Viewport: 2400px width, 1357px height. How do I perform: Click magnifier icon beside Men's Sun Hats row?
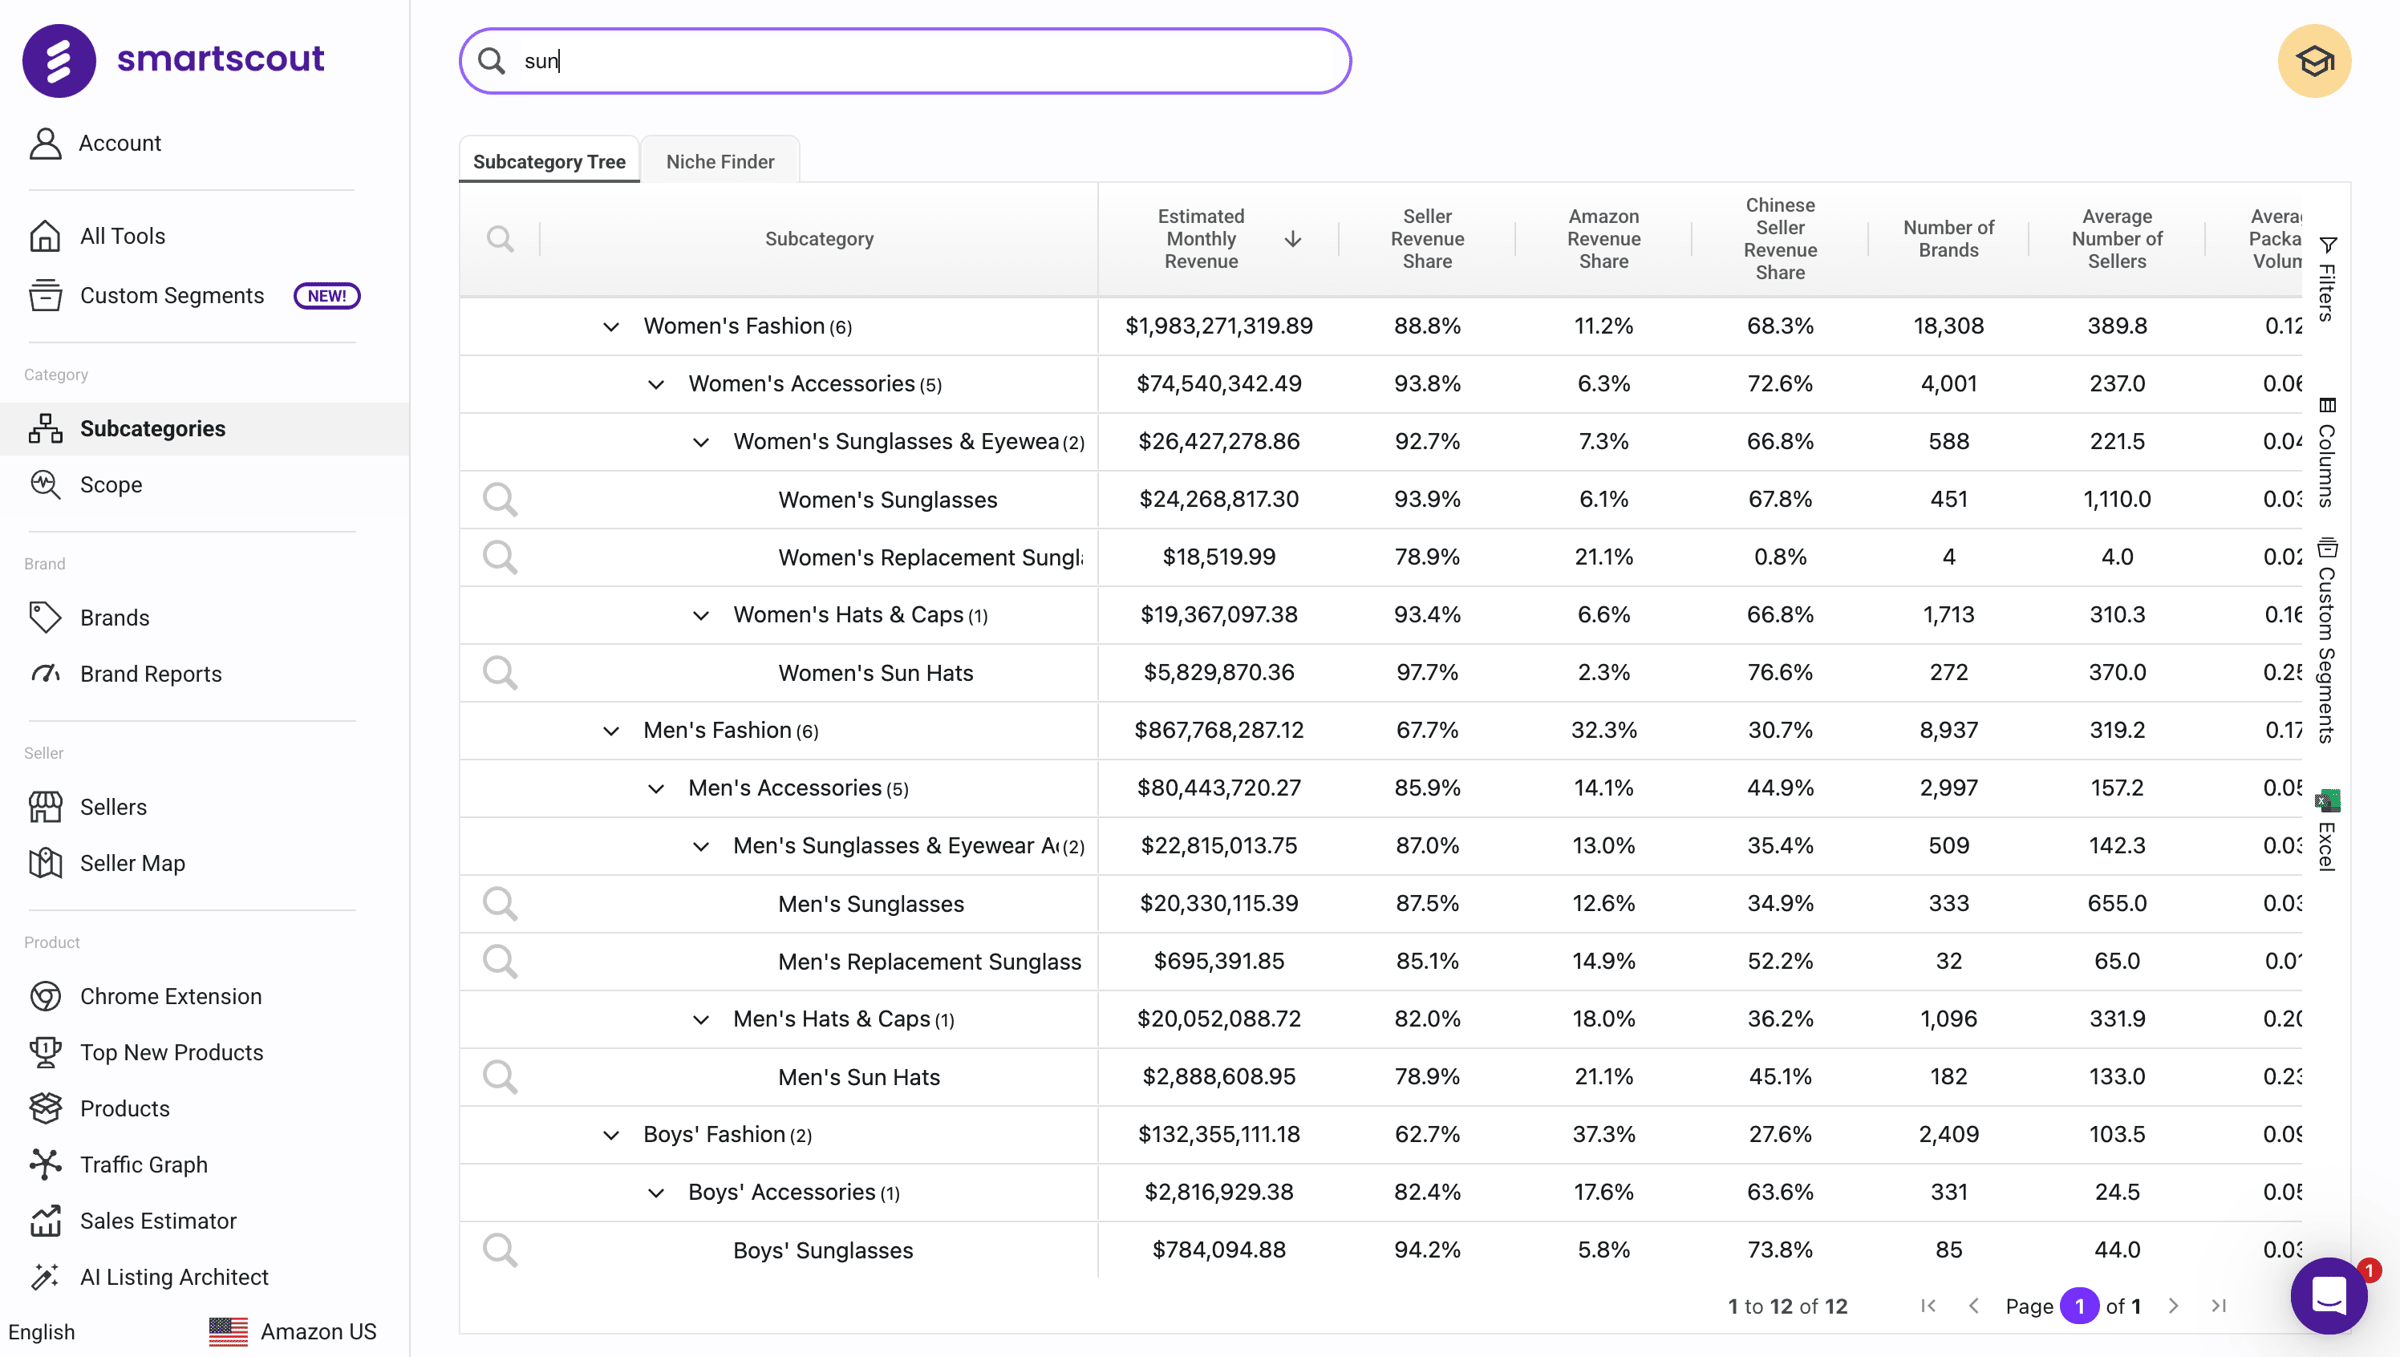coord(500,1077)
